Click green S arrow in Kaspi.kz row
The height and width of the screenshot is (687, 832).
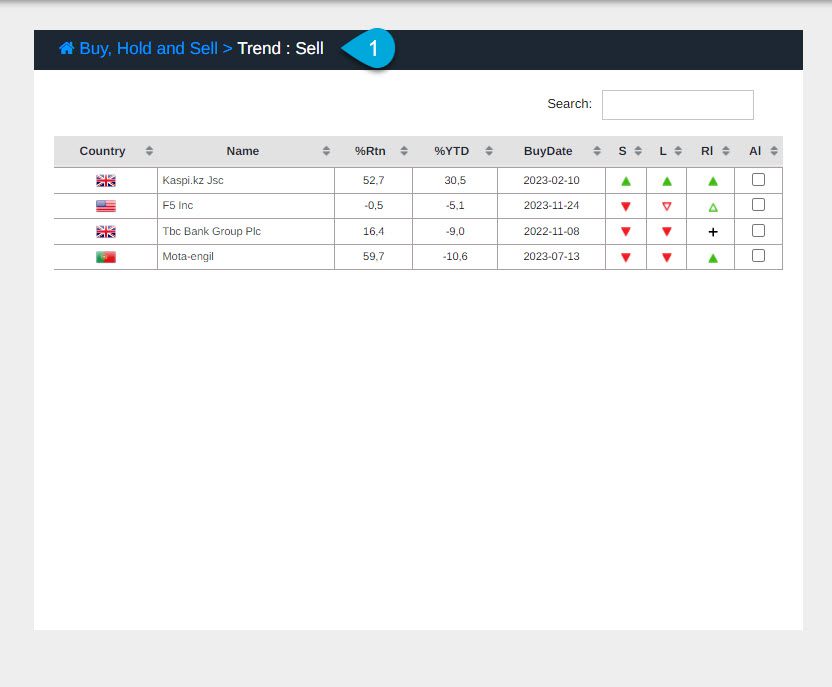tap(626, 181)
